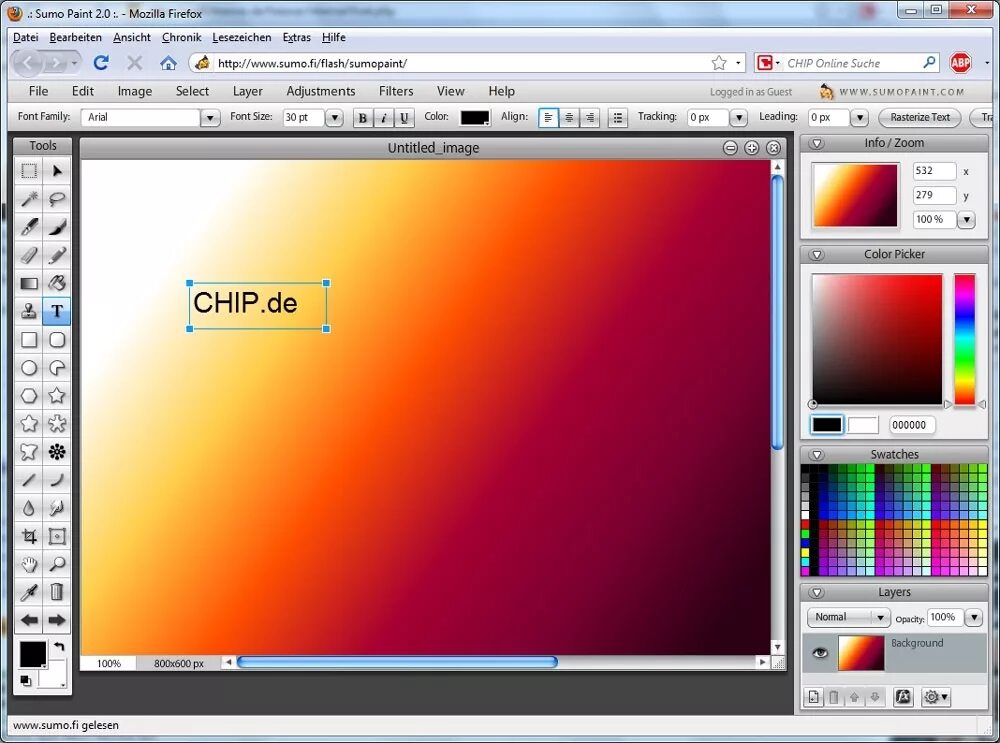Activate the Text tool
Viewport: 1000px width, 743px height.
pyautogui.click(x=57, y=311)
